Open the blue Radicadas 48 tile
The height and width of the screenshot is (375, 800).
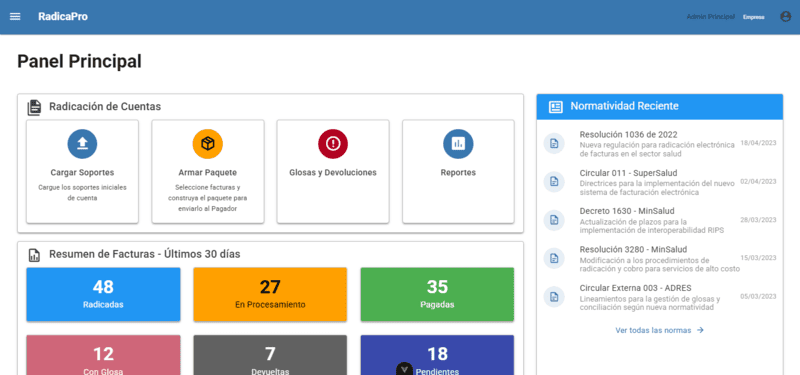pyautogui.click(x=103, y=294)
